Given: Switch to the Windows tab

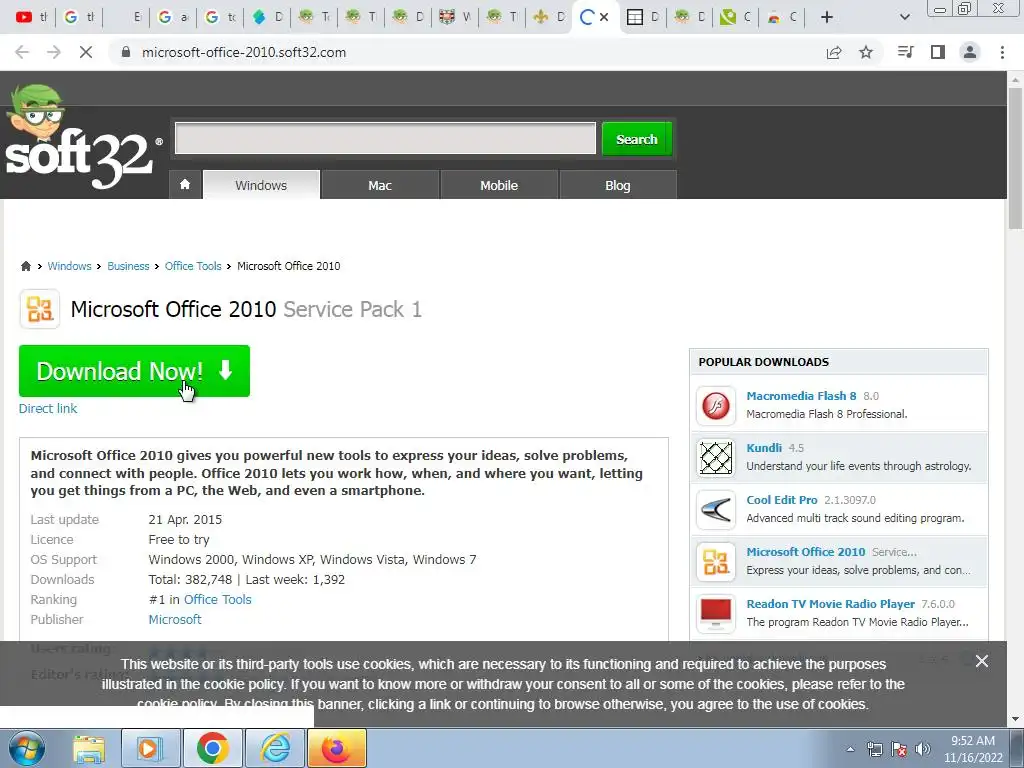Looking at the screenshot, I should click(x=261, y=185).
